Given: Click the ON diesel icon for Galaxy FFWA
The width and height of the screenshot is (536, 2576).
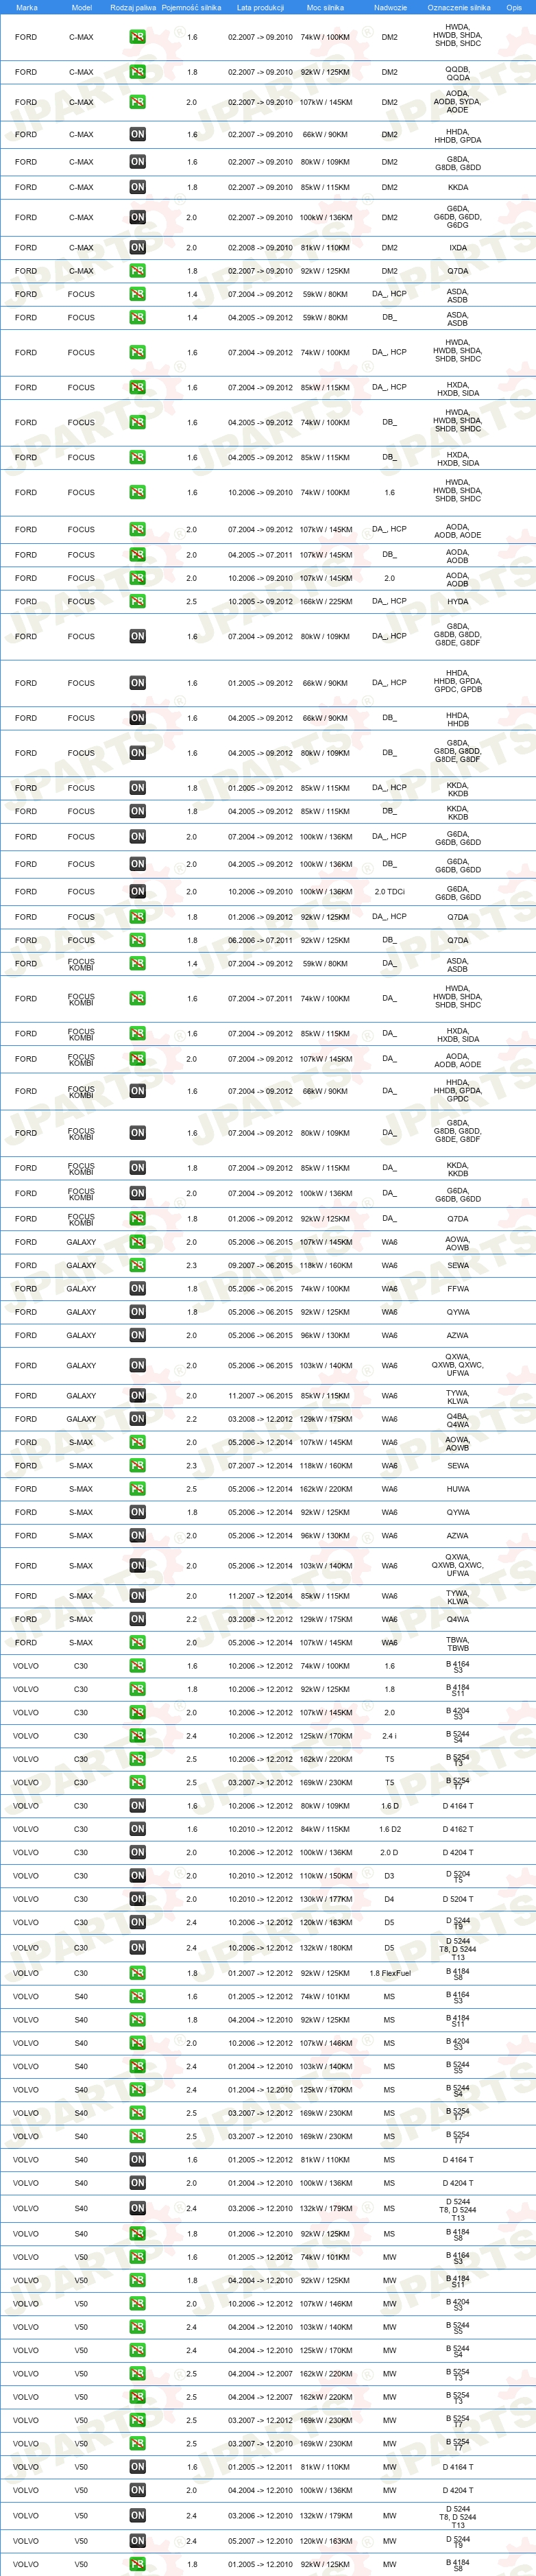Looking at the screenshot, I should pos(137,1288).
